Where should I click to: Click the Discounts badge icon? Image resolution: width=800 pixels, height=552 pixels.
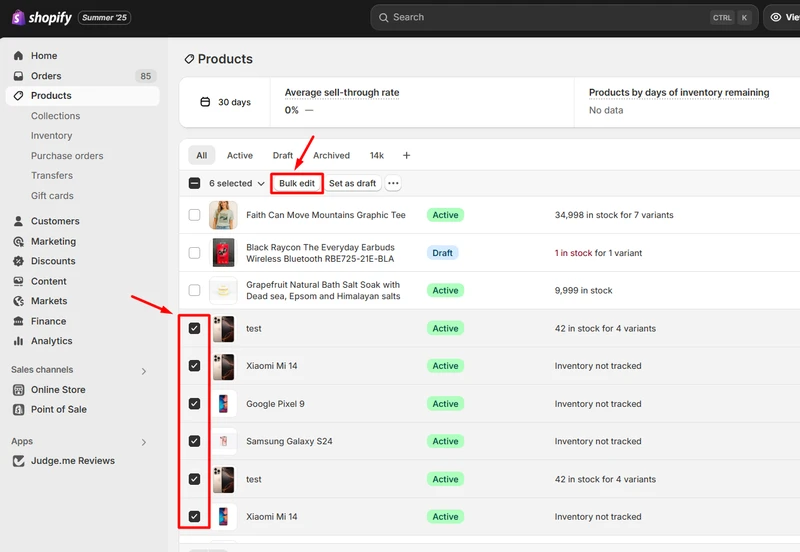coord(18,261)
